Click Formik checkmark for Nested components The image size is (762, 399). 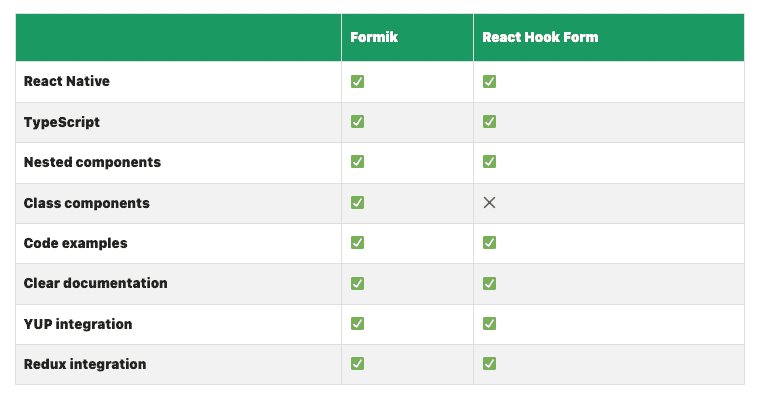(357, 161)
